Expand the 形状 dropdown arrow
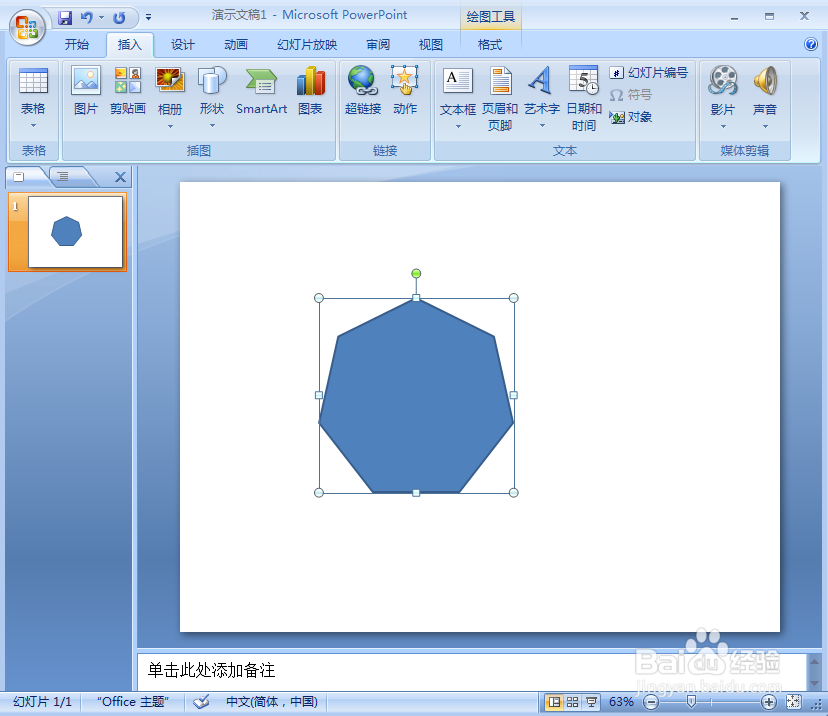The image size is (828, 716). coord(212,126)
